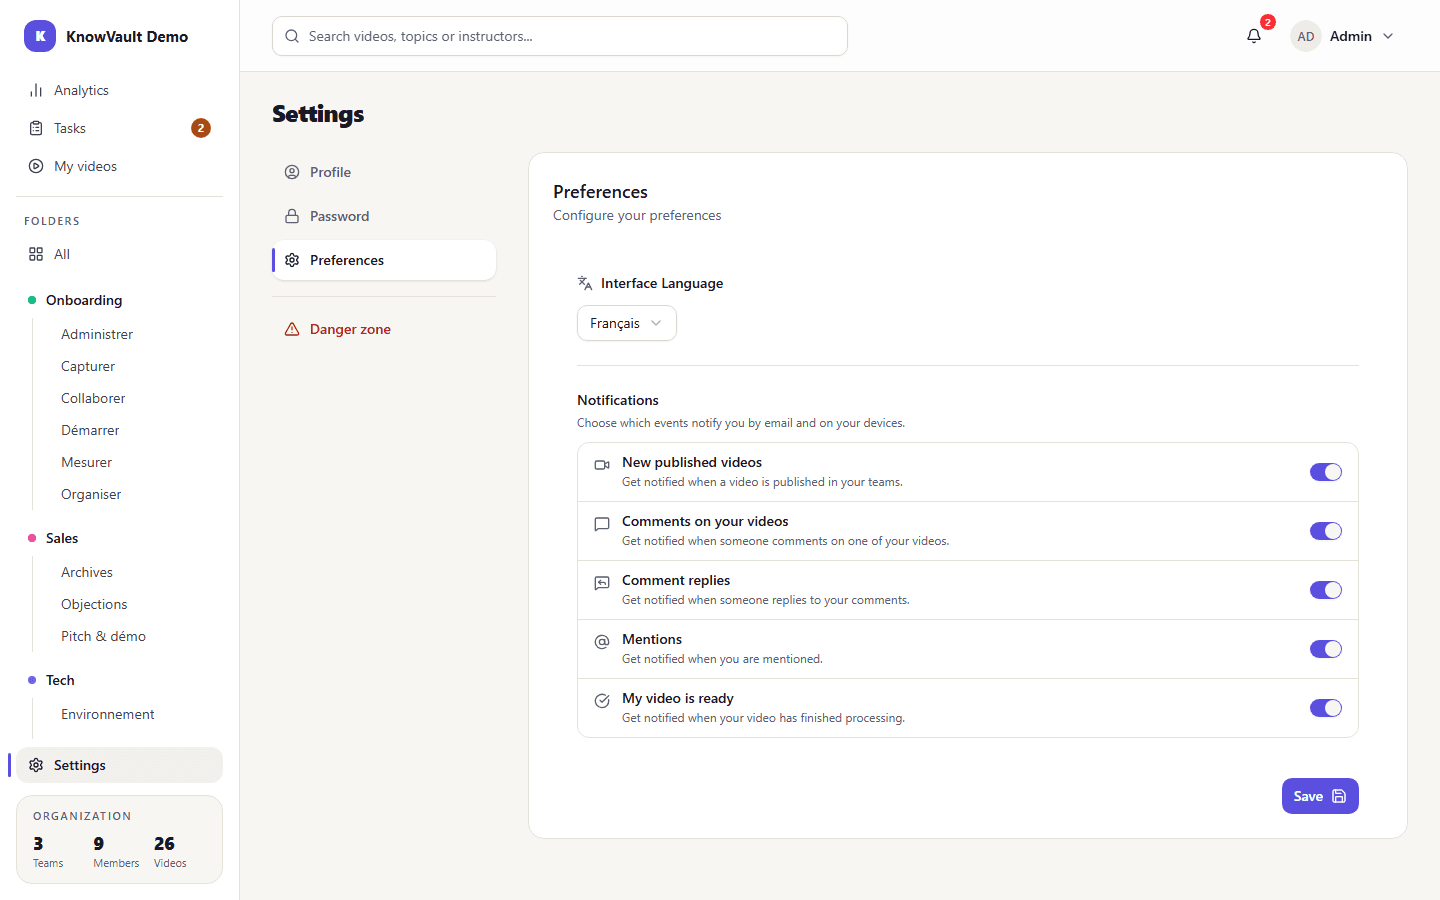Click the Interface Language translate icon
1440x900 pixels.
(585, 283)
